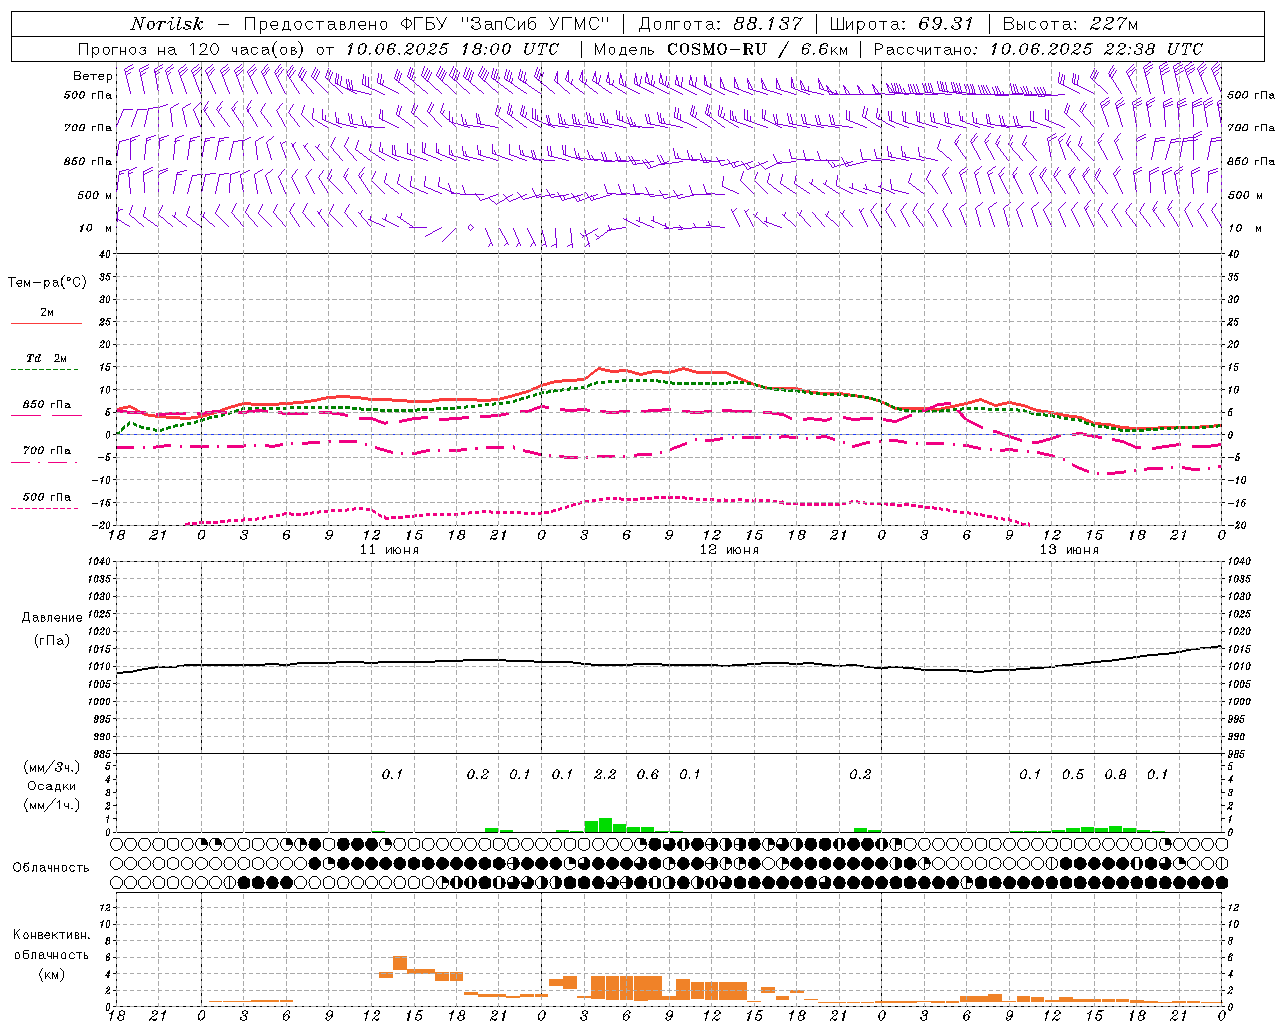This screenshot has height=1024, width=1280.
Task: Click the Norilsk station title
Action: (167, 24)
